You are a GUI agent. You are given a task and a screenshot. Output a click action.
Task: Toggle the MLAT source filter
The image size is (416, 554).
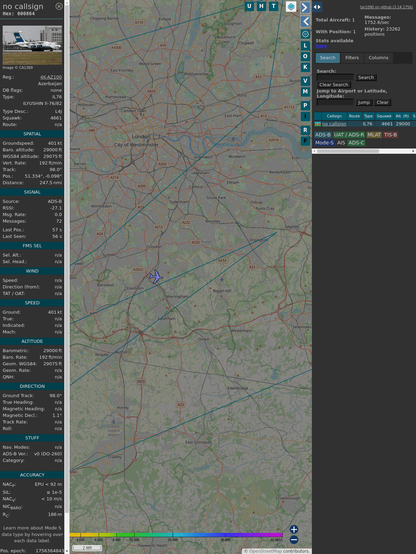(x=374, y=135)
